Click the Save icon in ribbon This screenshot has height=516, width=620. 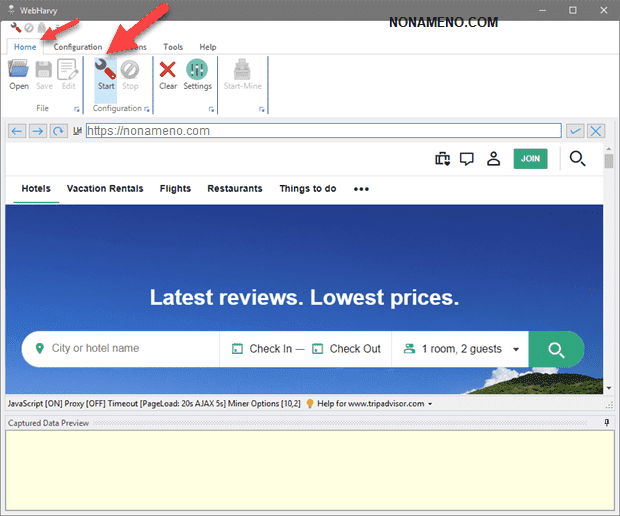point(43,69)
